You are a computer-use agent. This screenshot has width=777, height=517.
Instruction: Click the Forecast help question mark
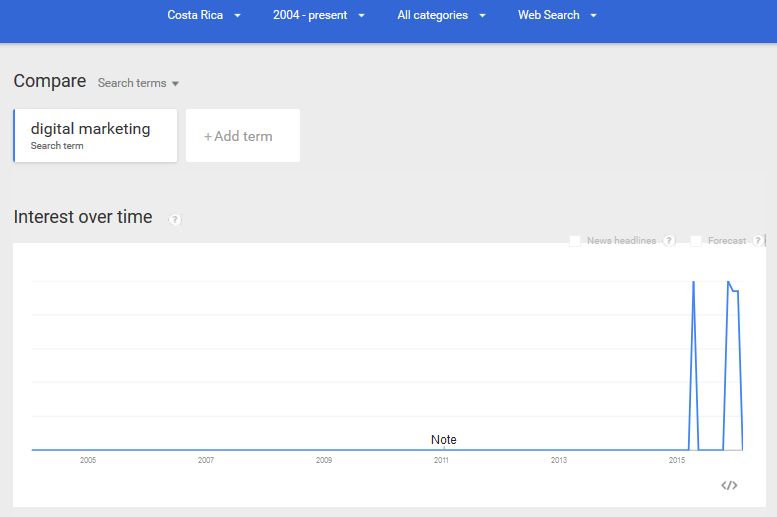pos(758,240)
